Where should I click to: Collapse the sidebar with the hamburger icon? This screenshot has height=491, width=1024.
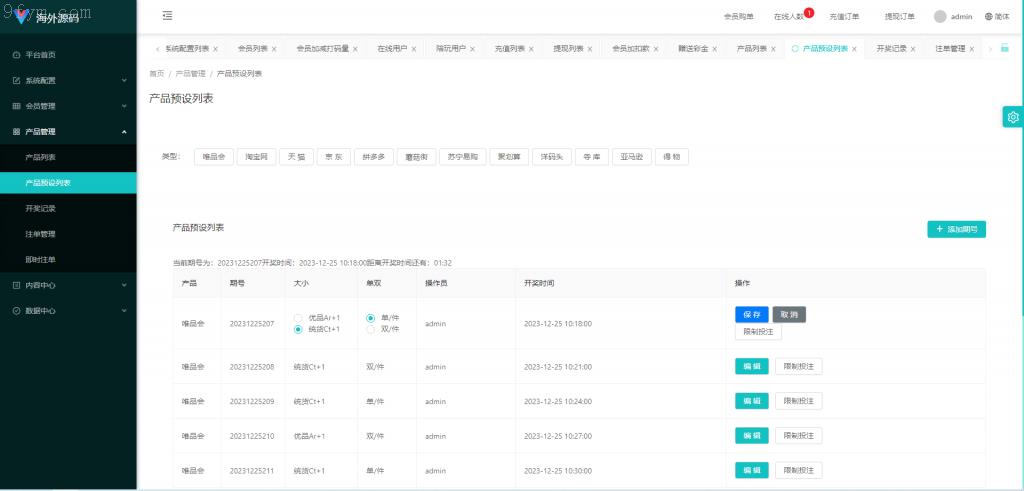167,16
